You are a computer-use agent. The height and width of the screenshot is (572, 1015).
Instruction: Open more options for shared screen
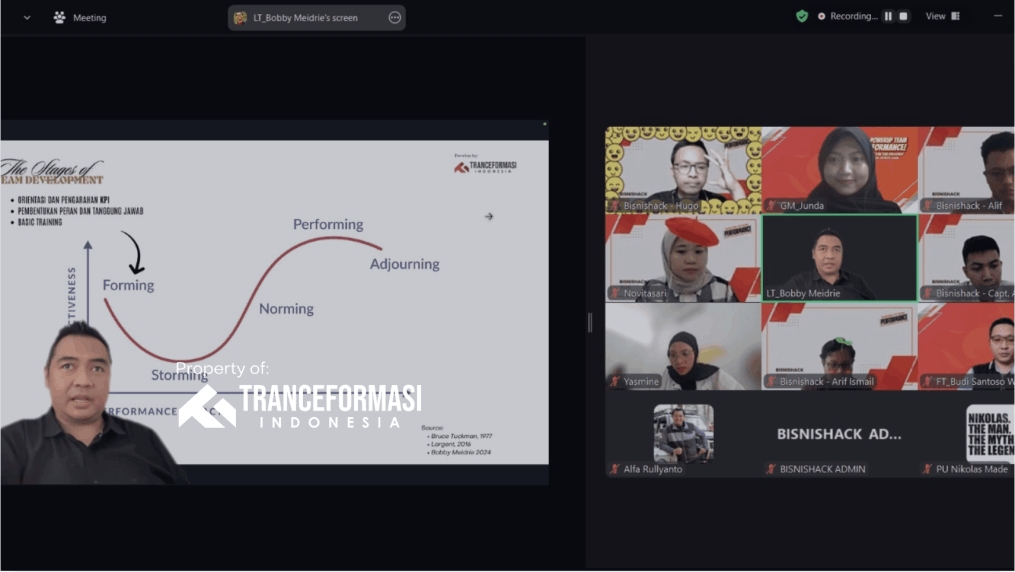(394, 17)
